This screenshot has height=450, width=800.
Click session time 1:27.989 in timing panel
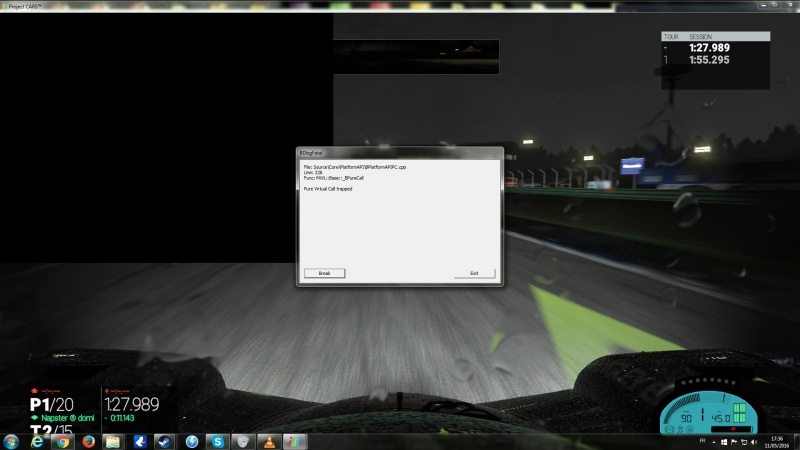(x=709, y=48)
